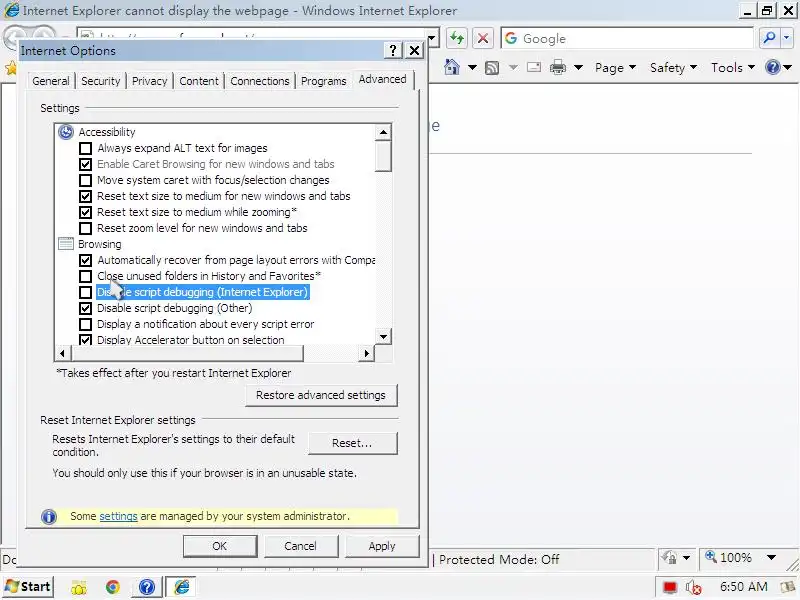Viewport: 800px width, 600px height.
Task: Open the search provider dropdown arrow
Action: point(786,38)
